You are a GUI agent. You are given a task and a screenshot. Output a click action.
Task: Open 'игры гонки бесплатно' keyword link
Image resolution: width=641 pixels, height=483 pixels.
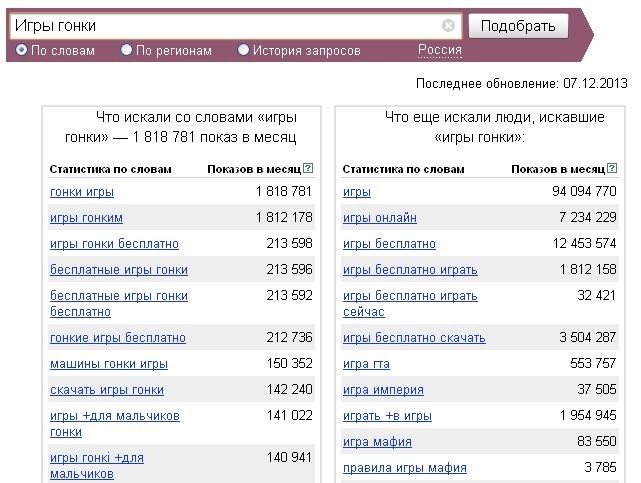pyautogui.click(x=114, y=244)
